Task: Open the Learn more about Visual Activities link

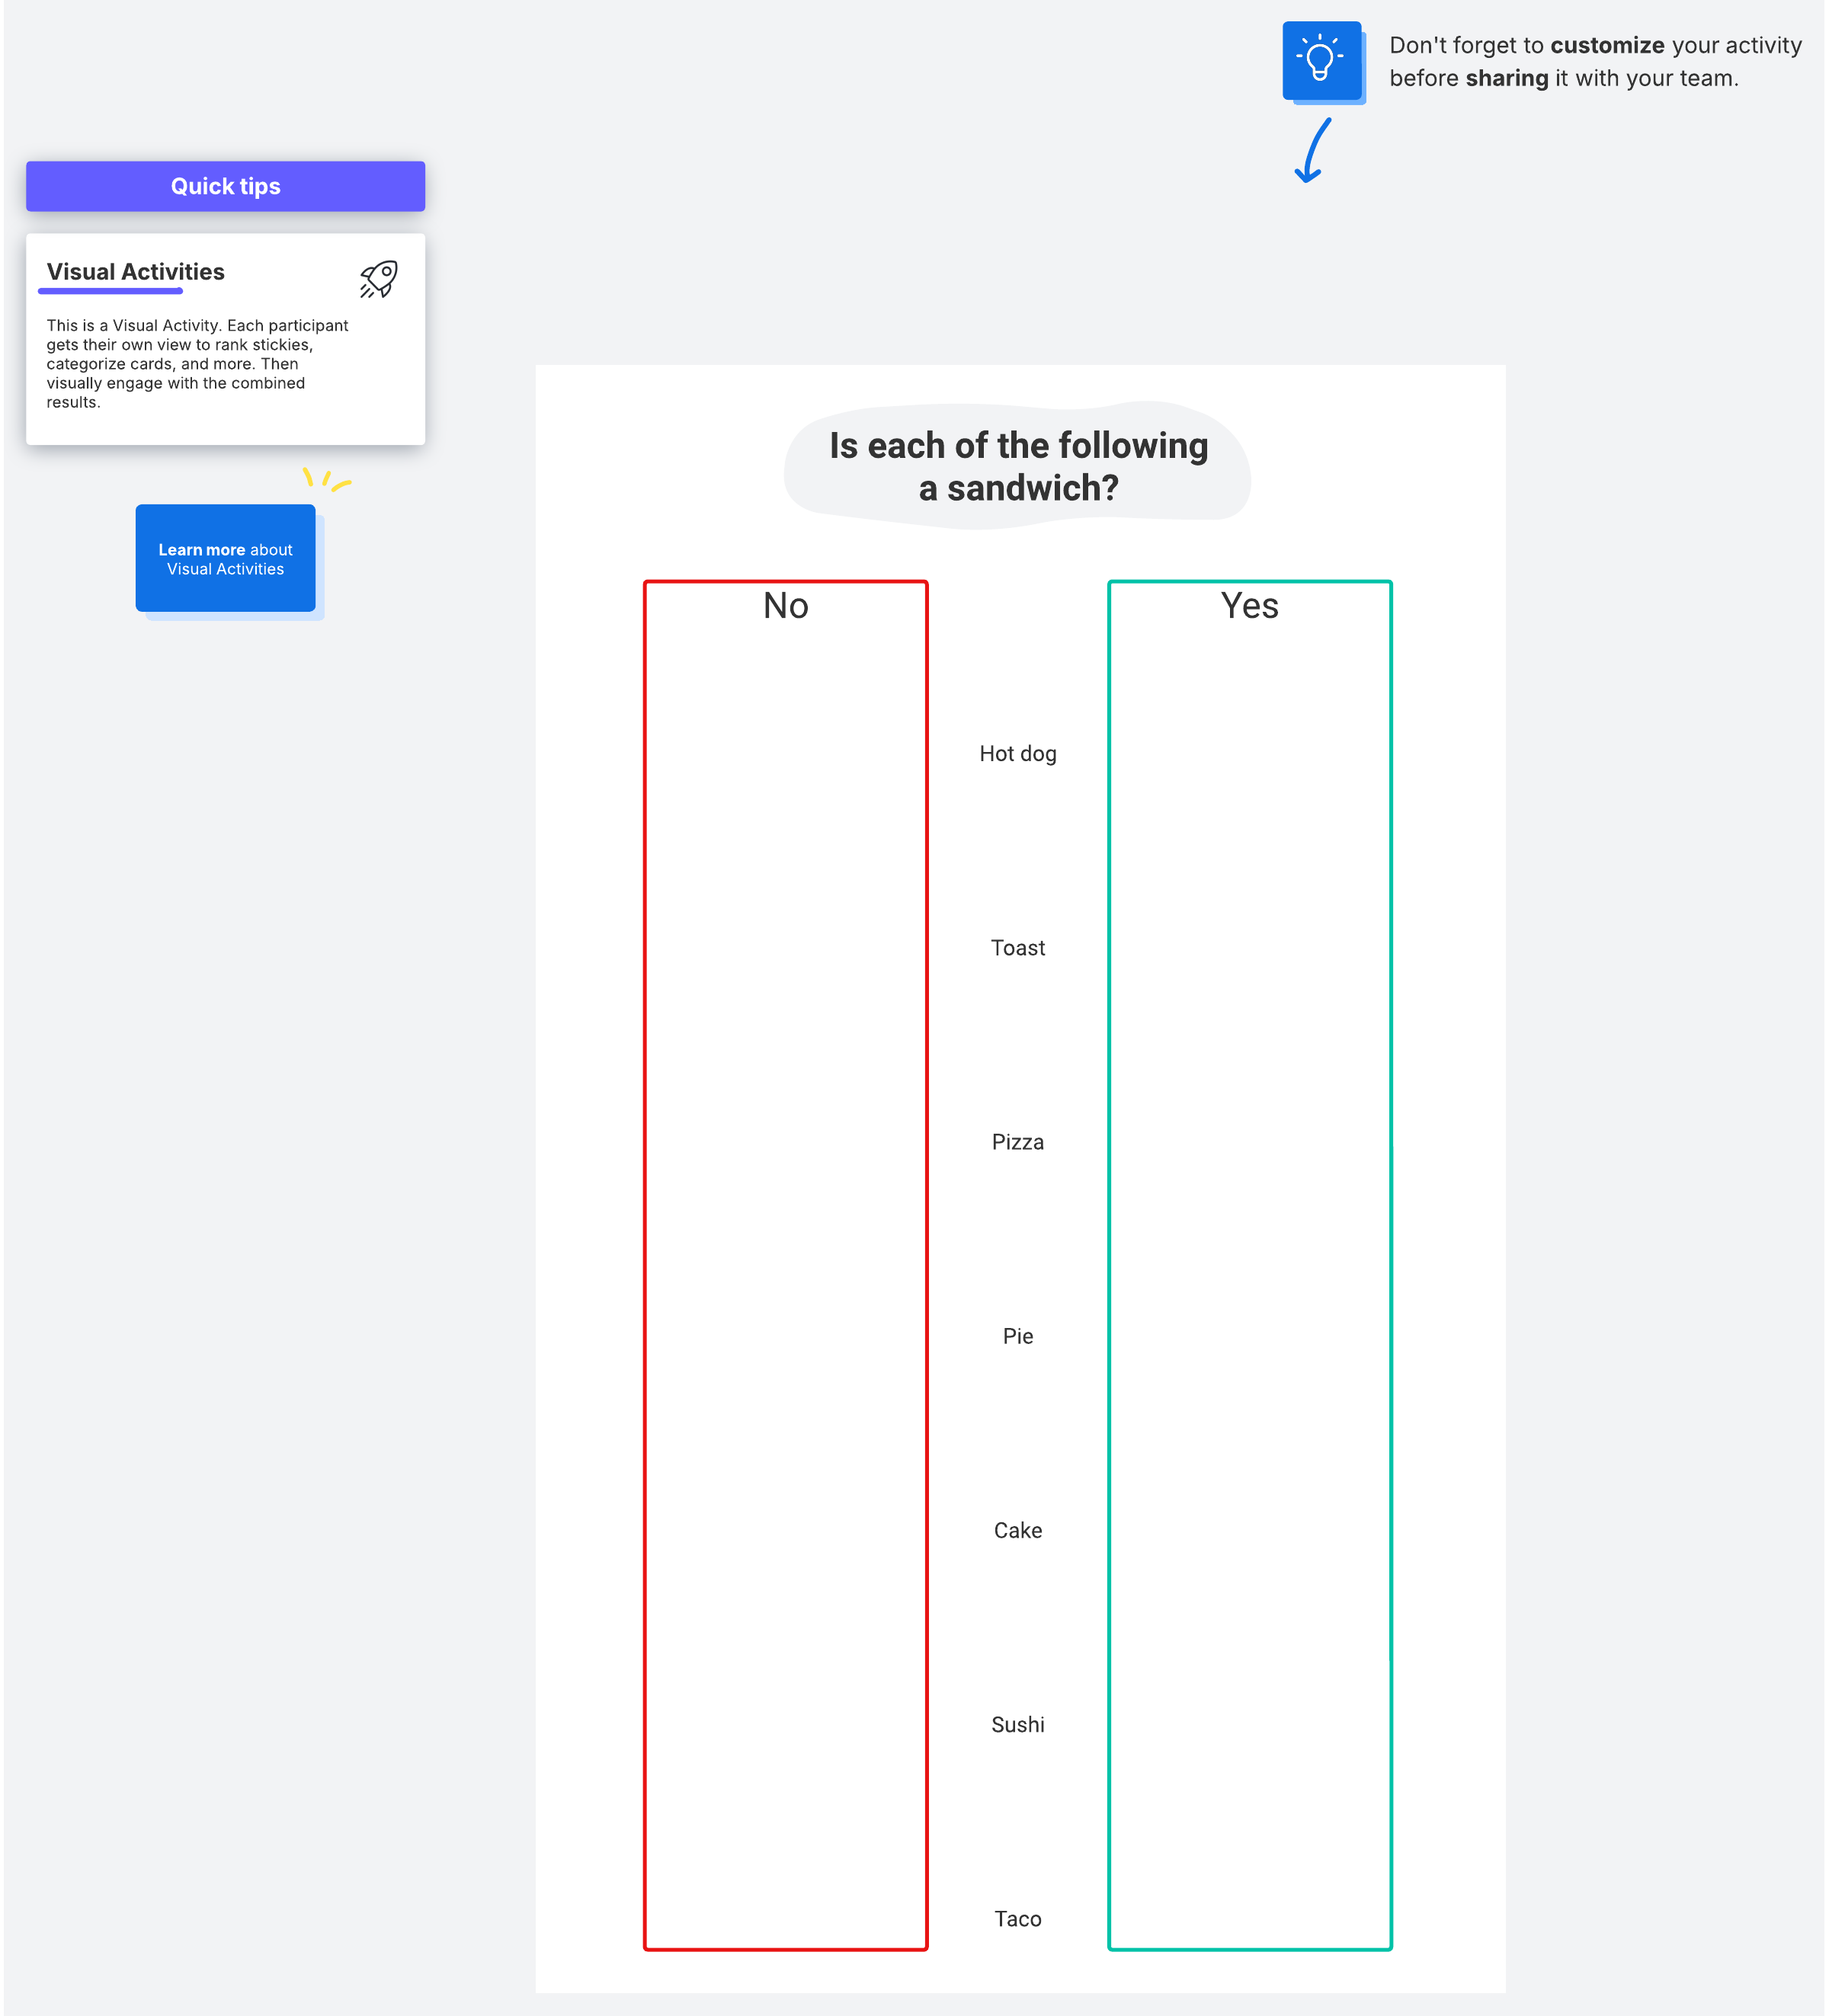Action: pos(225,559)
